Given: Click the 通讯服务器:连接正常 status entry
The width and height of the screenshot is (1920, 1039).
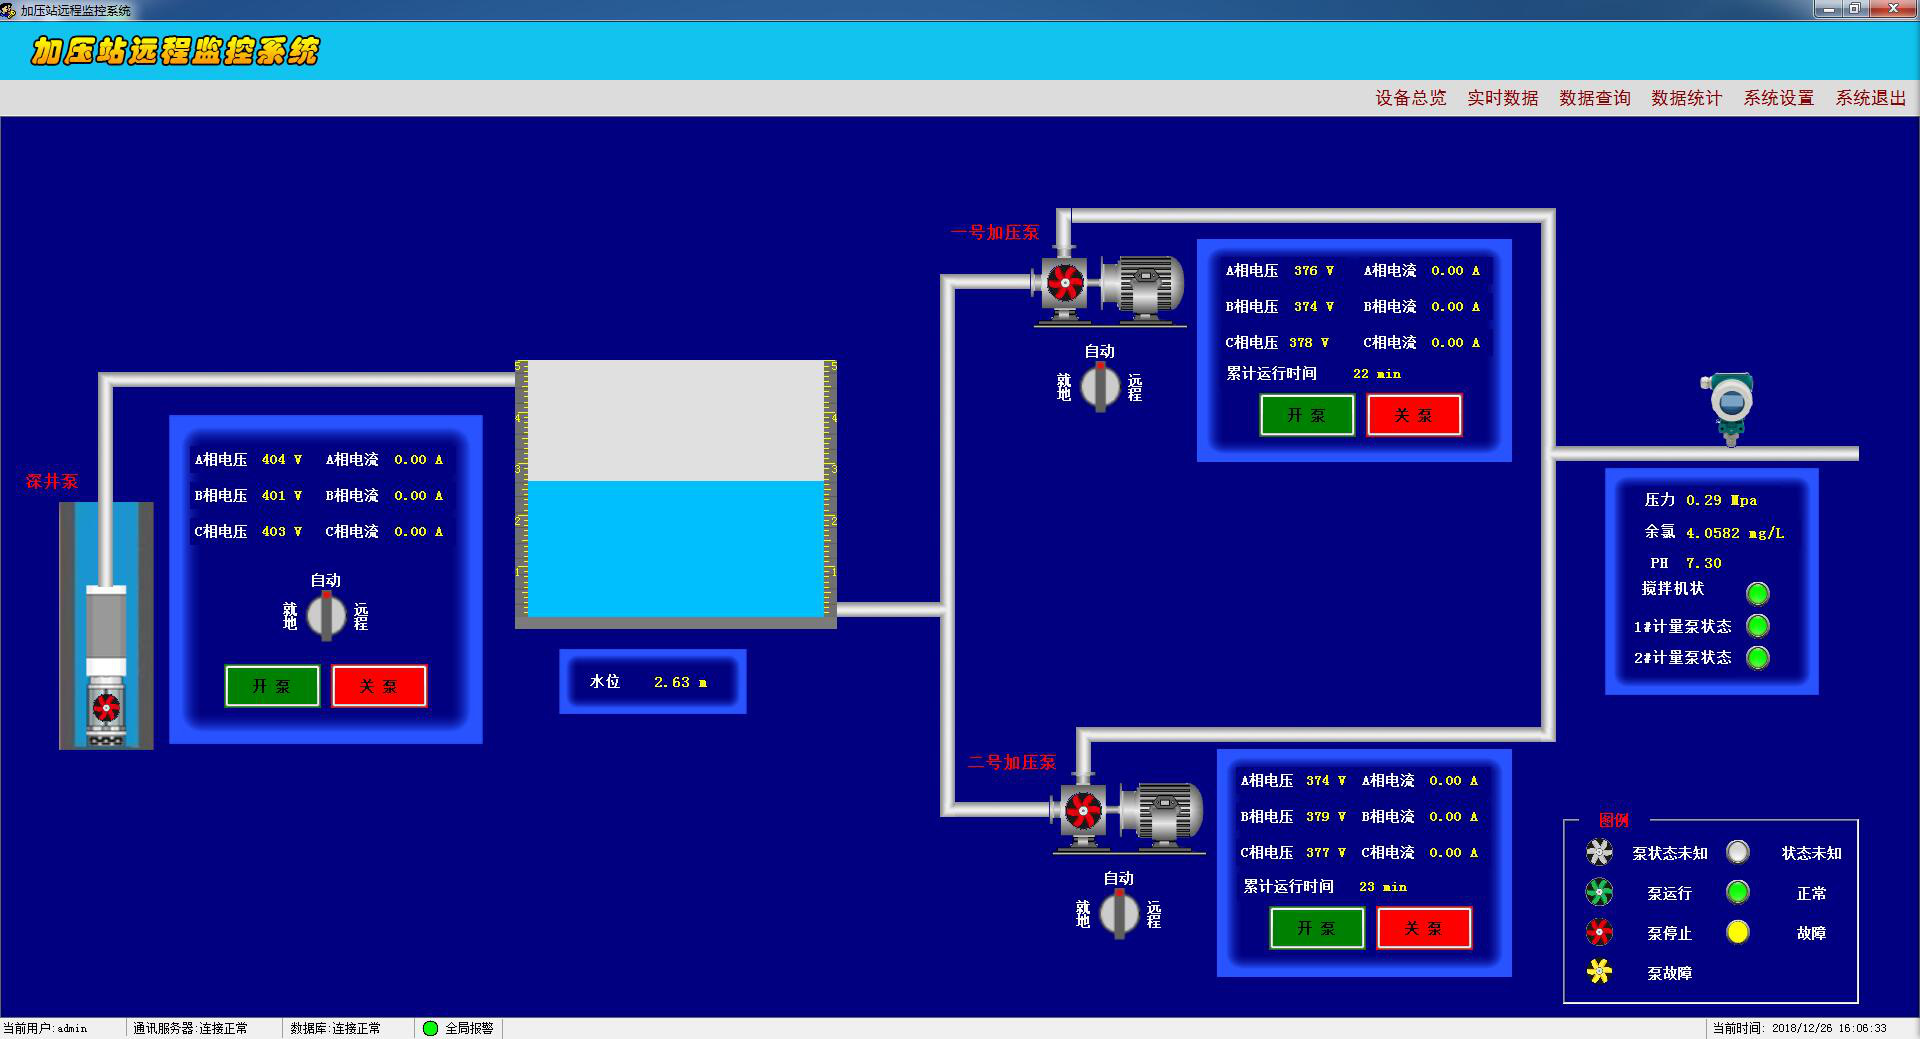Looking at the screenshot, I should tap(190, 1028).
